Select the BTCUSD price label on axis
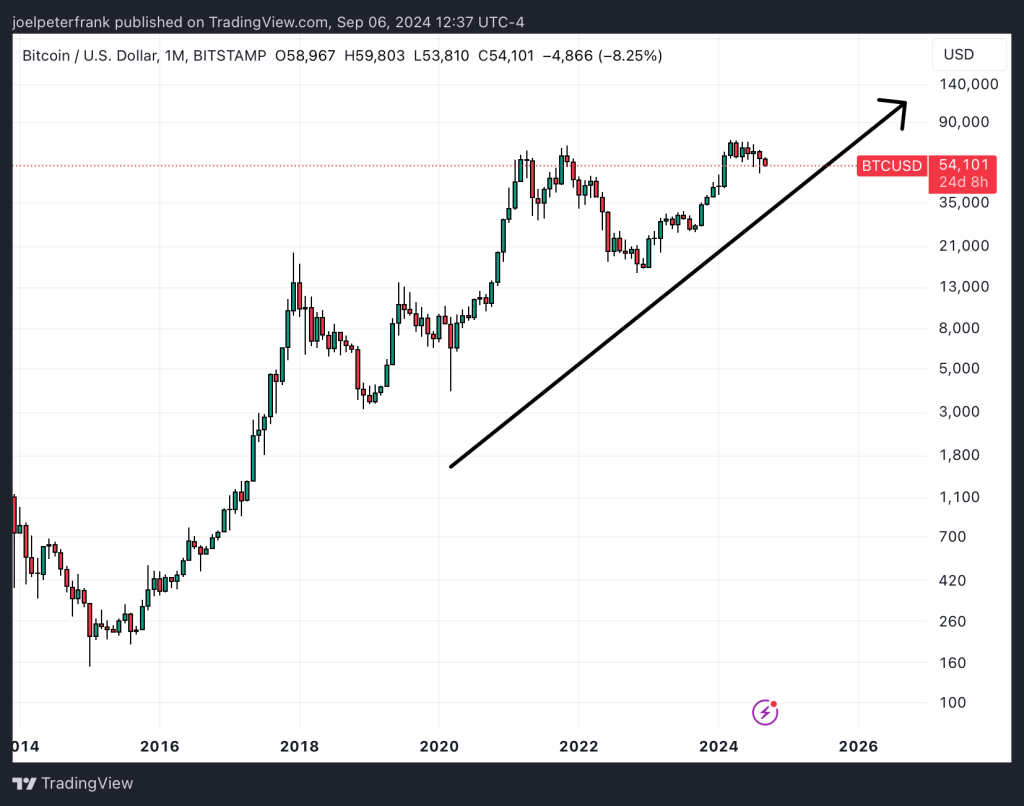The image size is (1024, 806). [891, 166]
